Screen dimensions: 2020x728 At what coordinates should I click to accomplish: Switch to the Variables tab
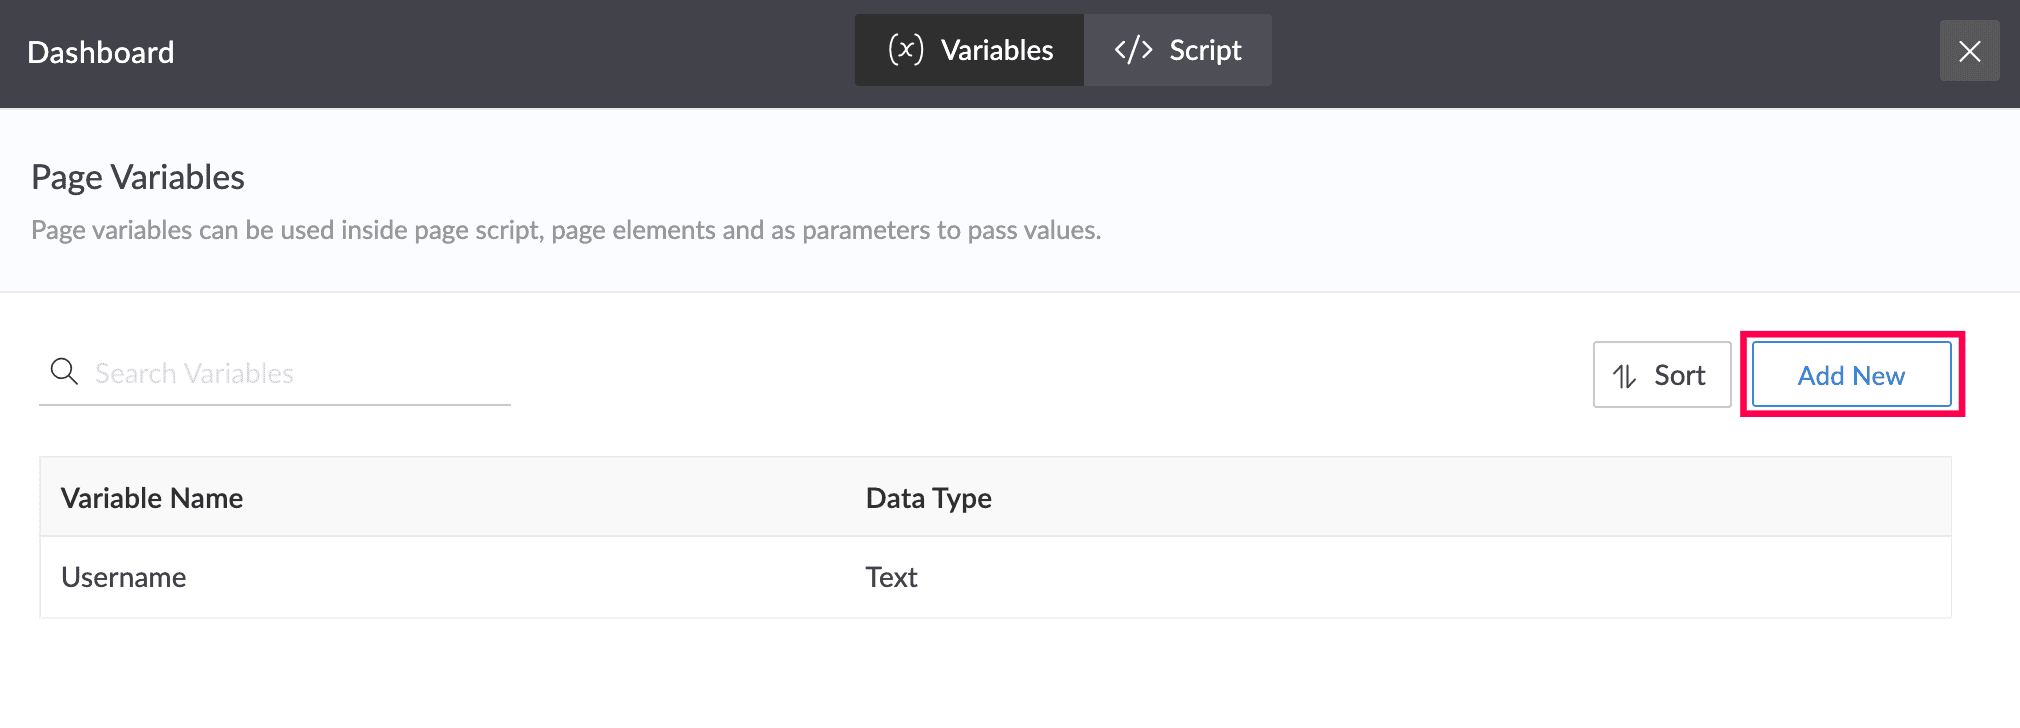click(969, 50)
